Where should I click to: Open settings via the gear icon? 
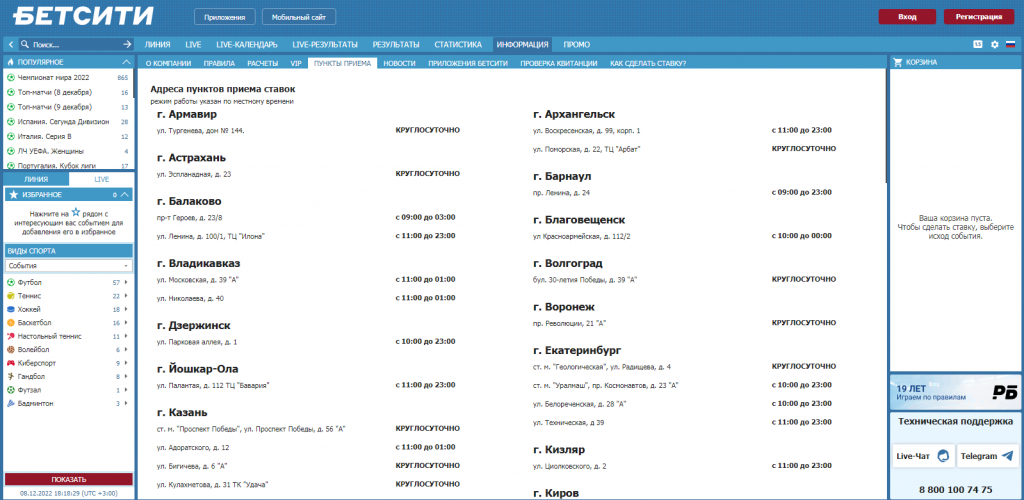coord(994,45)
